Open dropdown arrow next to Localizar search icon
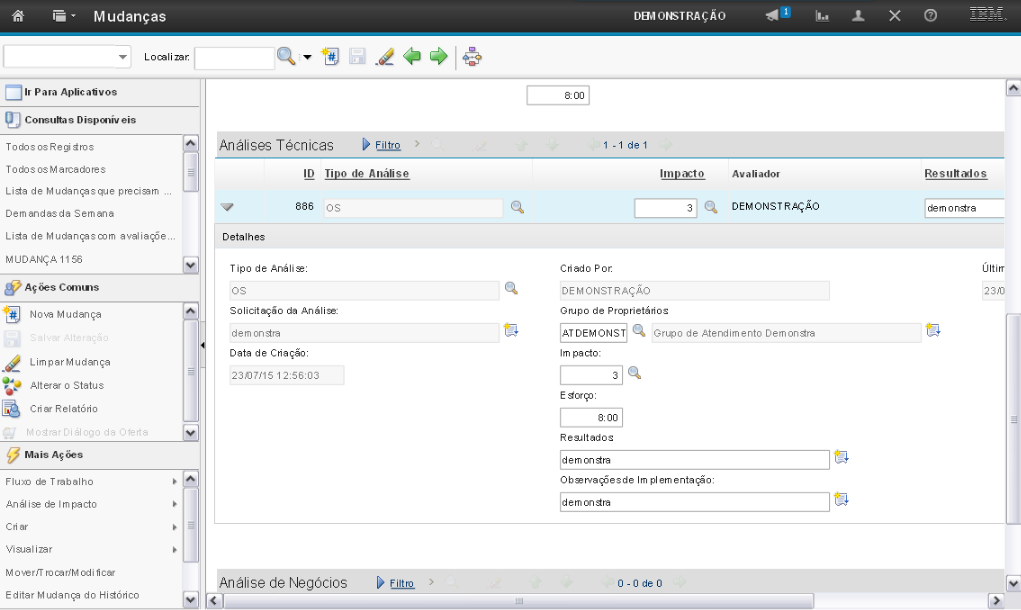Screen dimensions: 1021x610 point(308,57)
